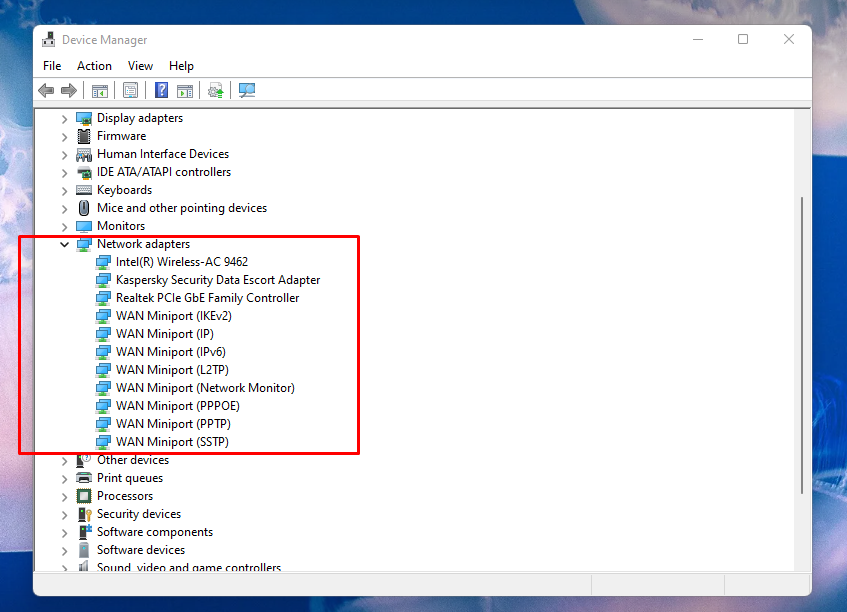Click icon next to Intel(R) Wireless-AC 9462
The width and height of the screenshot is (847, 612).
pyautogui.click(x=103, y=263)
